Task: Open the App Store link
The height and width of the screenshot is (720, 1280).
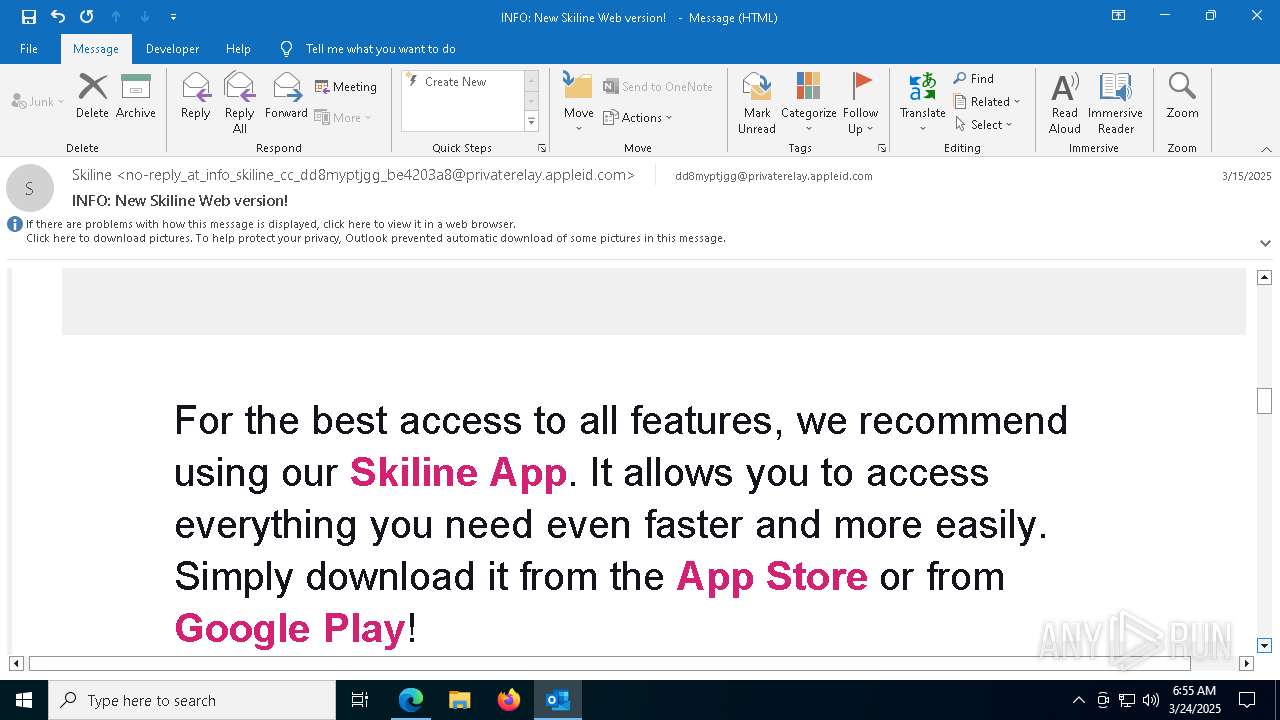Action: 772,576
